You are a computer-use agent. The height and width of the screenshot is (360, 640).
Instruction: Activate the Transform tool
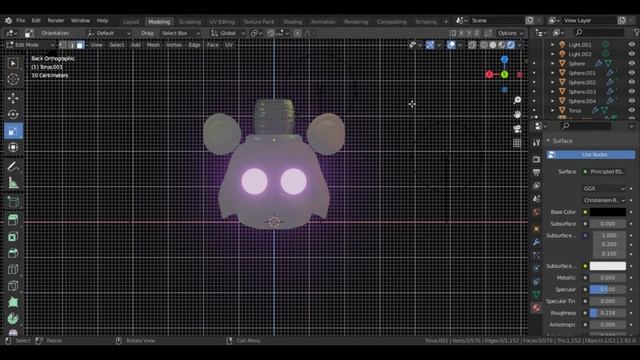pos(13,147)
